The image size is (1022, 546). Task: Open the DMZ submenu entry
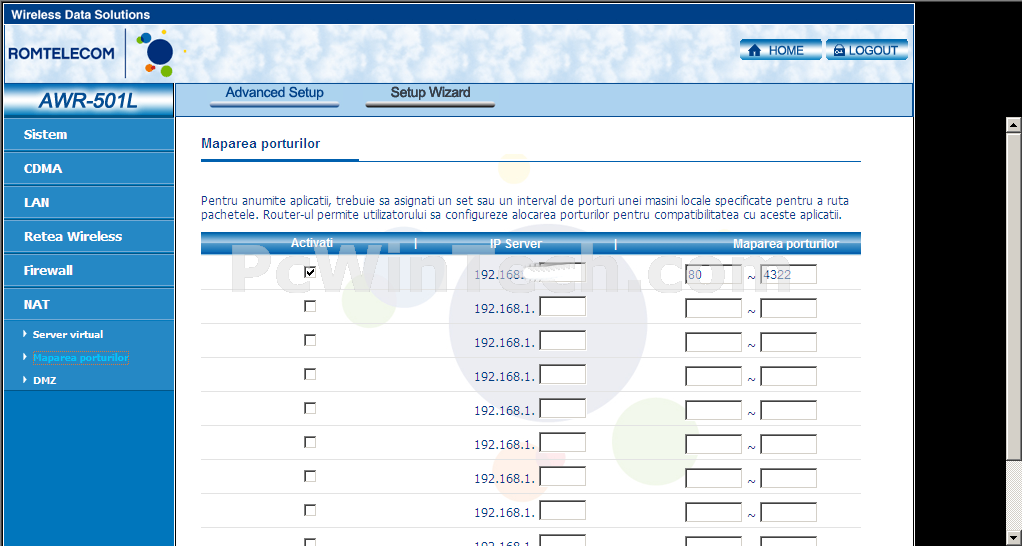tap(45, 380)
